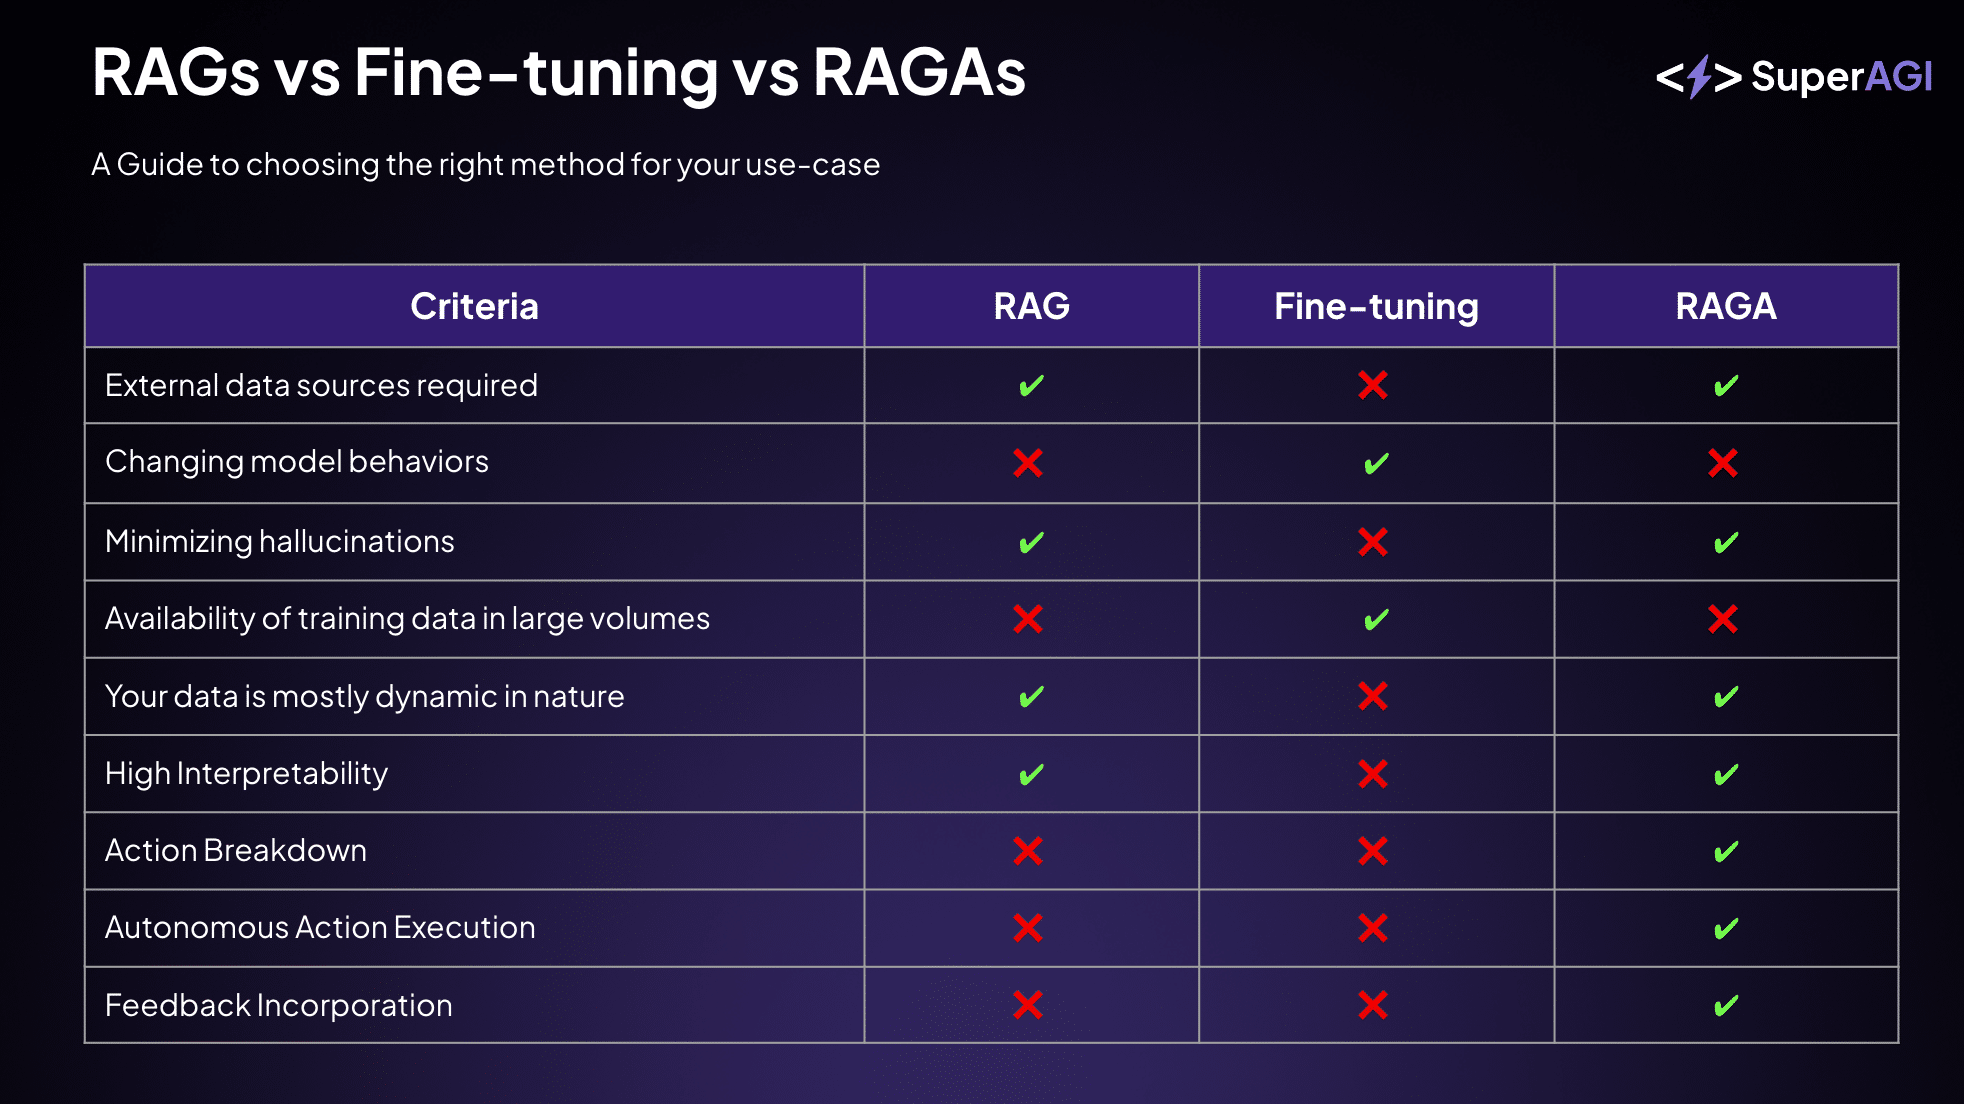This screenshot has height=1104, width=1964.
Task: Click the RAG red cross for Changing model behaviors
Action: pyautogui.click(x=1028, y=463)
